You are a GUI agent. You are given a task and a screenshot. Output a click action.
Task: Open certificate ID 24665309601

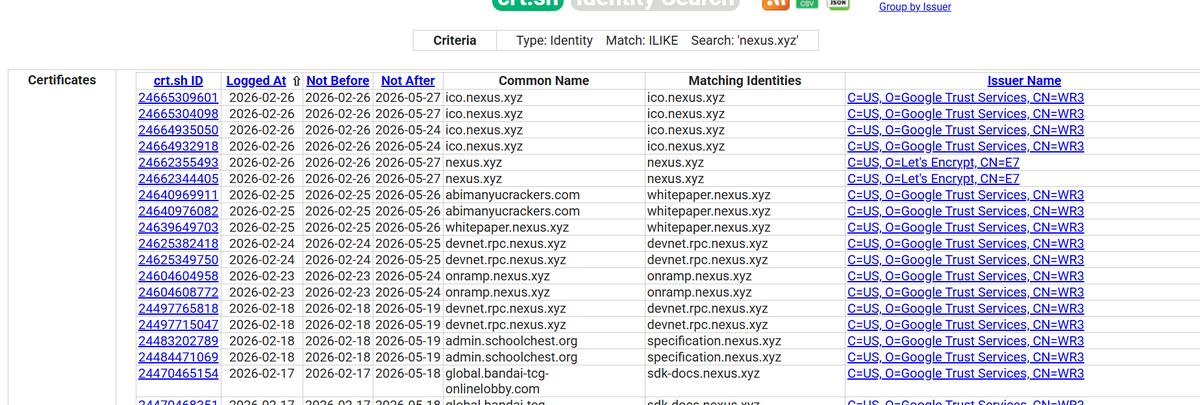coord(178,98)
